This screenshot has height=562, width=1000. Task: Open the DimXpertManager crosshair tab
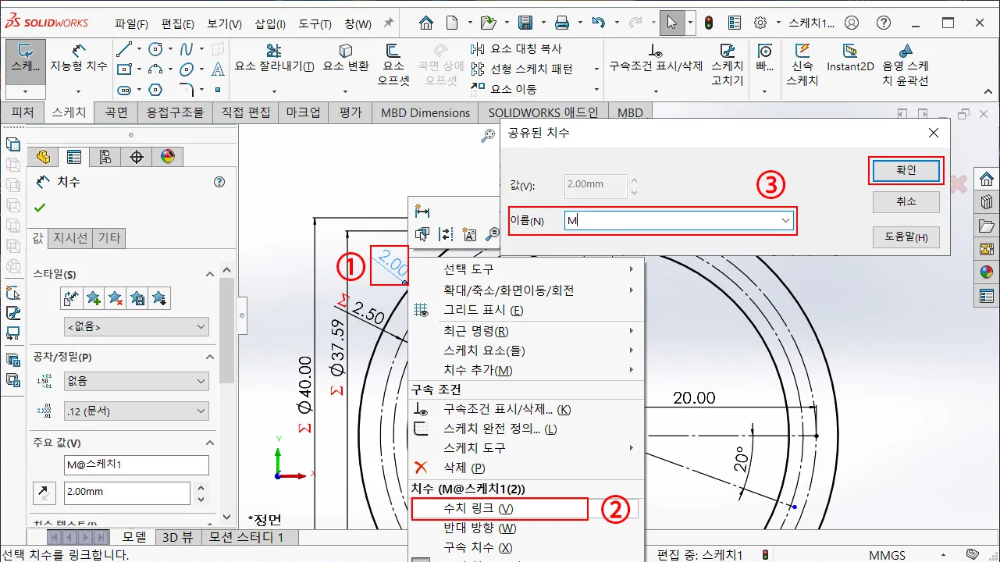pyautogui.click(x=136, y=157)
